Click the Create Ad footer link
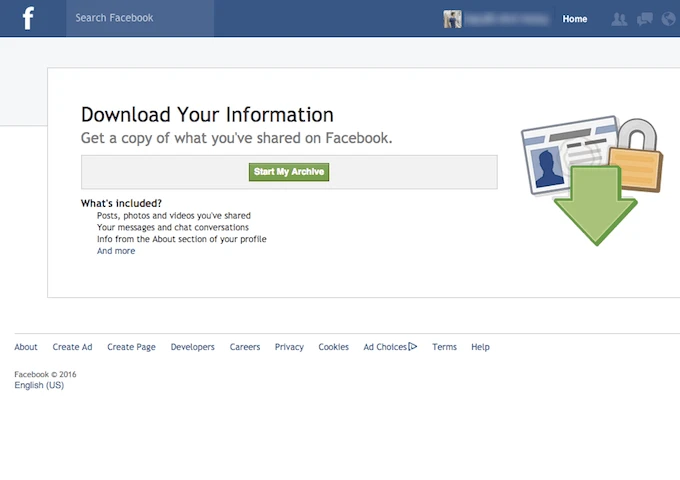680x480 pixels. 72,347
